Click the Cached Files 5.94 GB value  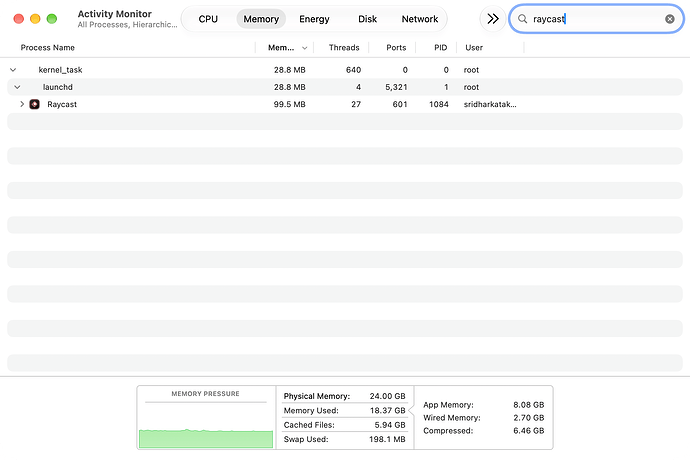[x=390, y=425]
